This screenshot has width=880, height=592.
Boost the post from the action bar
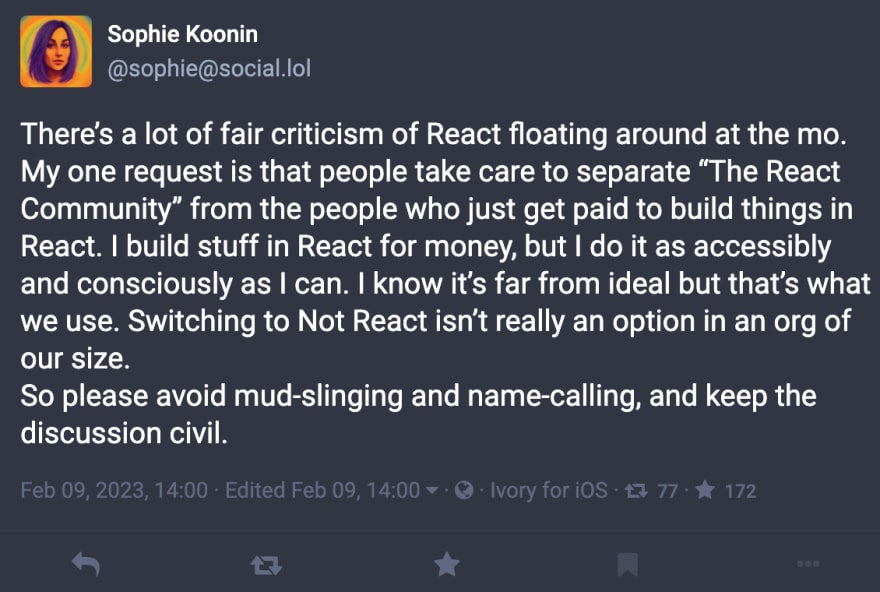266,565
